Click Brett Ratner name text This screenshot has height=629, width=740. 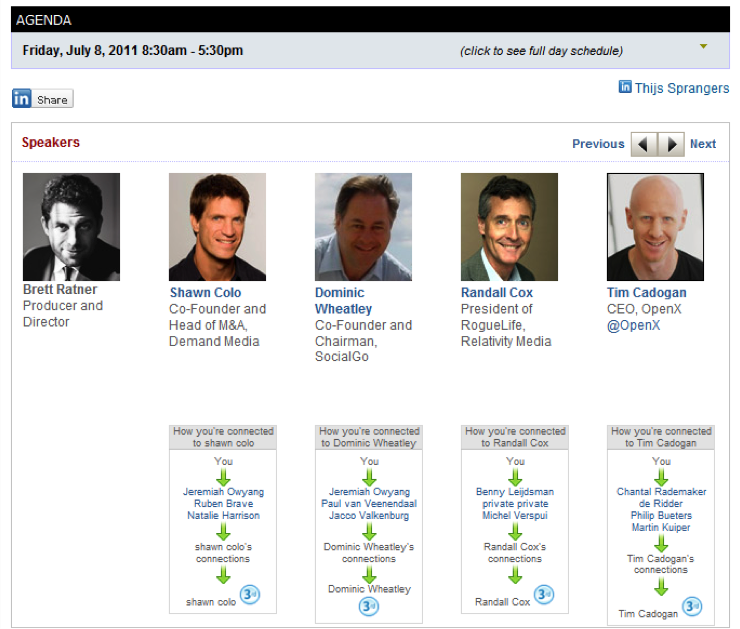[x=60, y=289]
